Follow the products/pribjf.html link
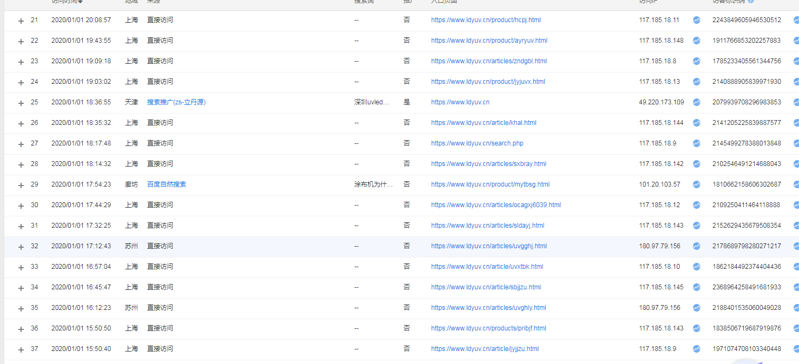Image resolution: width=799 pixels, height=364 pixels. (x=488, y=328)
